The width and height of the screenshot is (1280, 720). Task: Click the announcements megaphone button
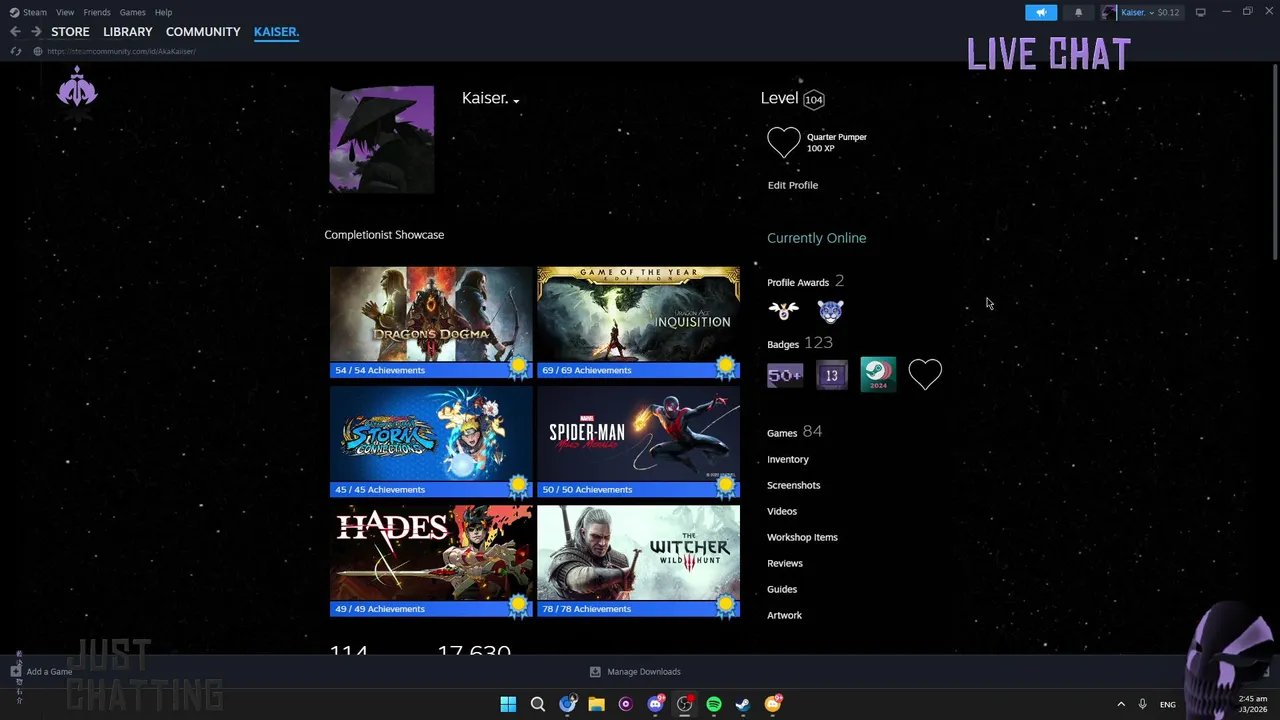1041,12
